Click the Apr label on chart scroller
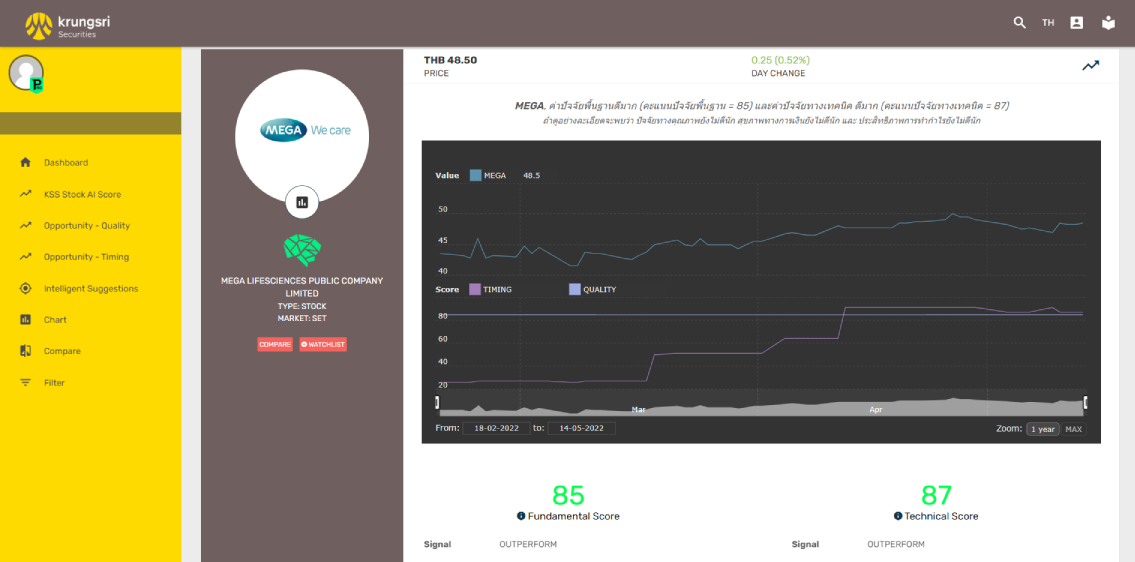1135x562 pixels. tap(876, 409)
